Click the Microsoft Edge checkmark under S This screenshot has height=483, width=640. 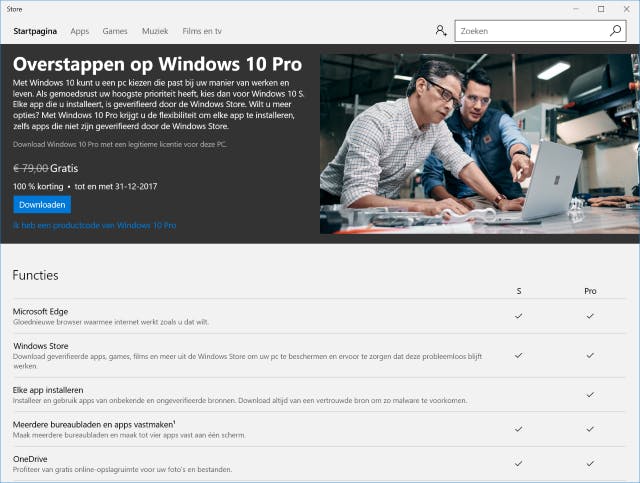click(518, 316)
